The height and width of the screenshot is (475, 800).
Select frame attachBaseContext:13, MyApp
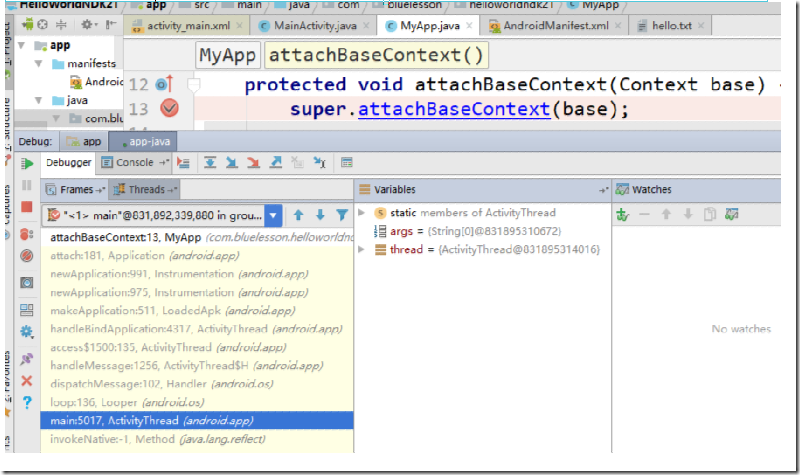197,237
